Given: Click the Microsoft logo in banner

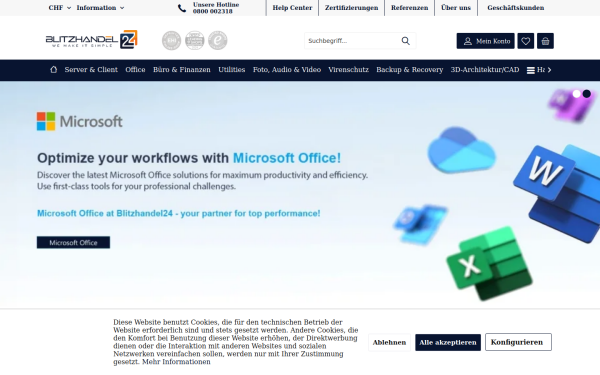Looking at the screenshot, I should (80, 121).
